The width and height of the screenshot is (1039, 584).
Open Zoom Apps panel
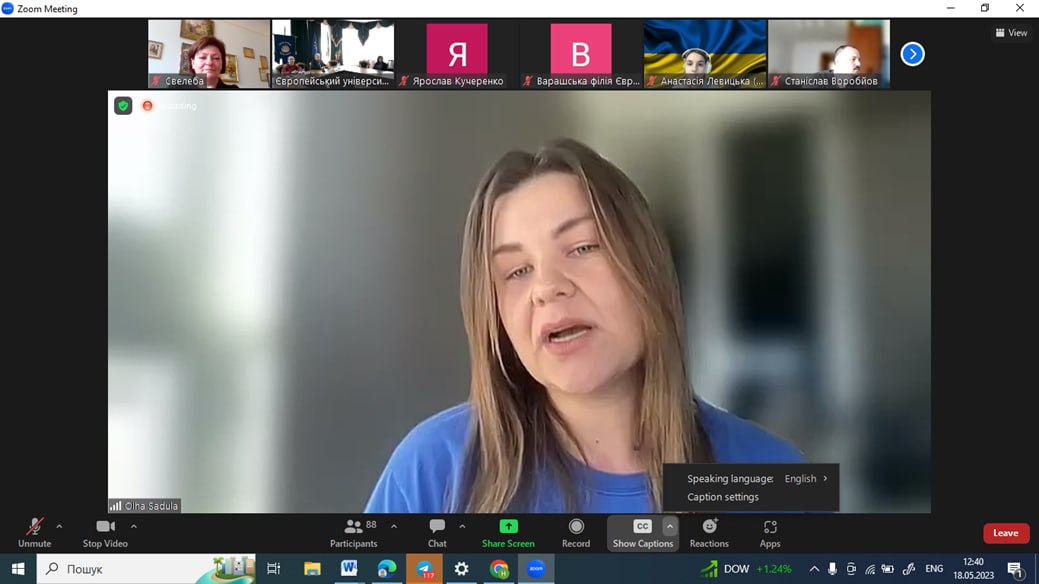pos(770,533)
